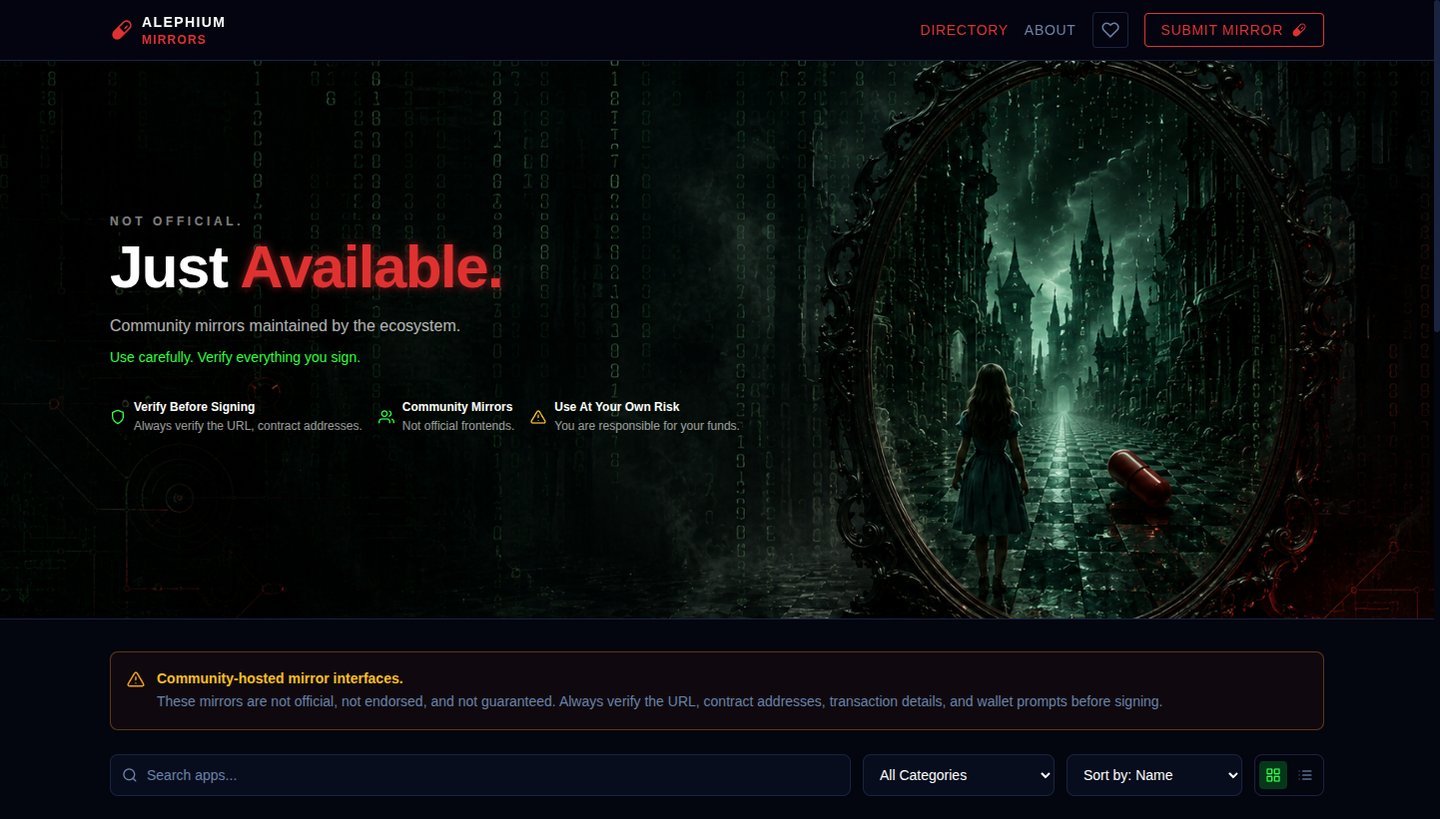This screenshot has height=819, width=1440.
Task: Click the ALEPHIUM MIRRORS brand text link
Action: [184, 30]
